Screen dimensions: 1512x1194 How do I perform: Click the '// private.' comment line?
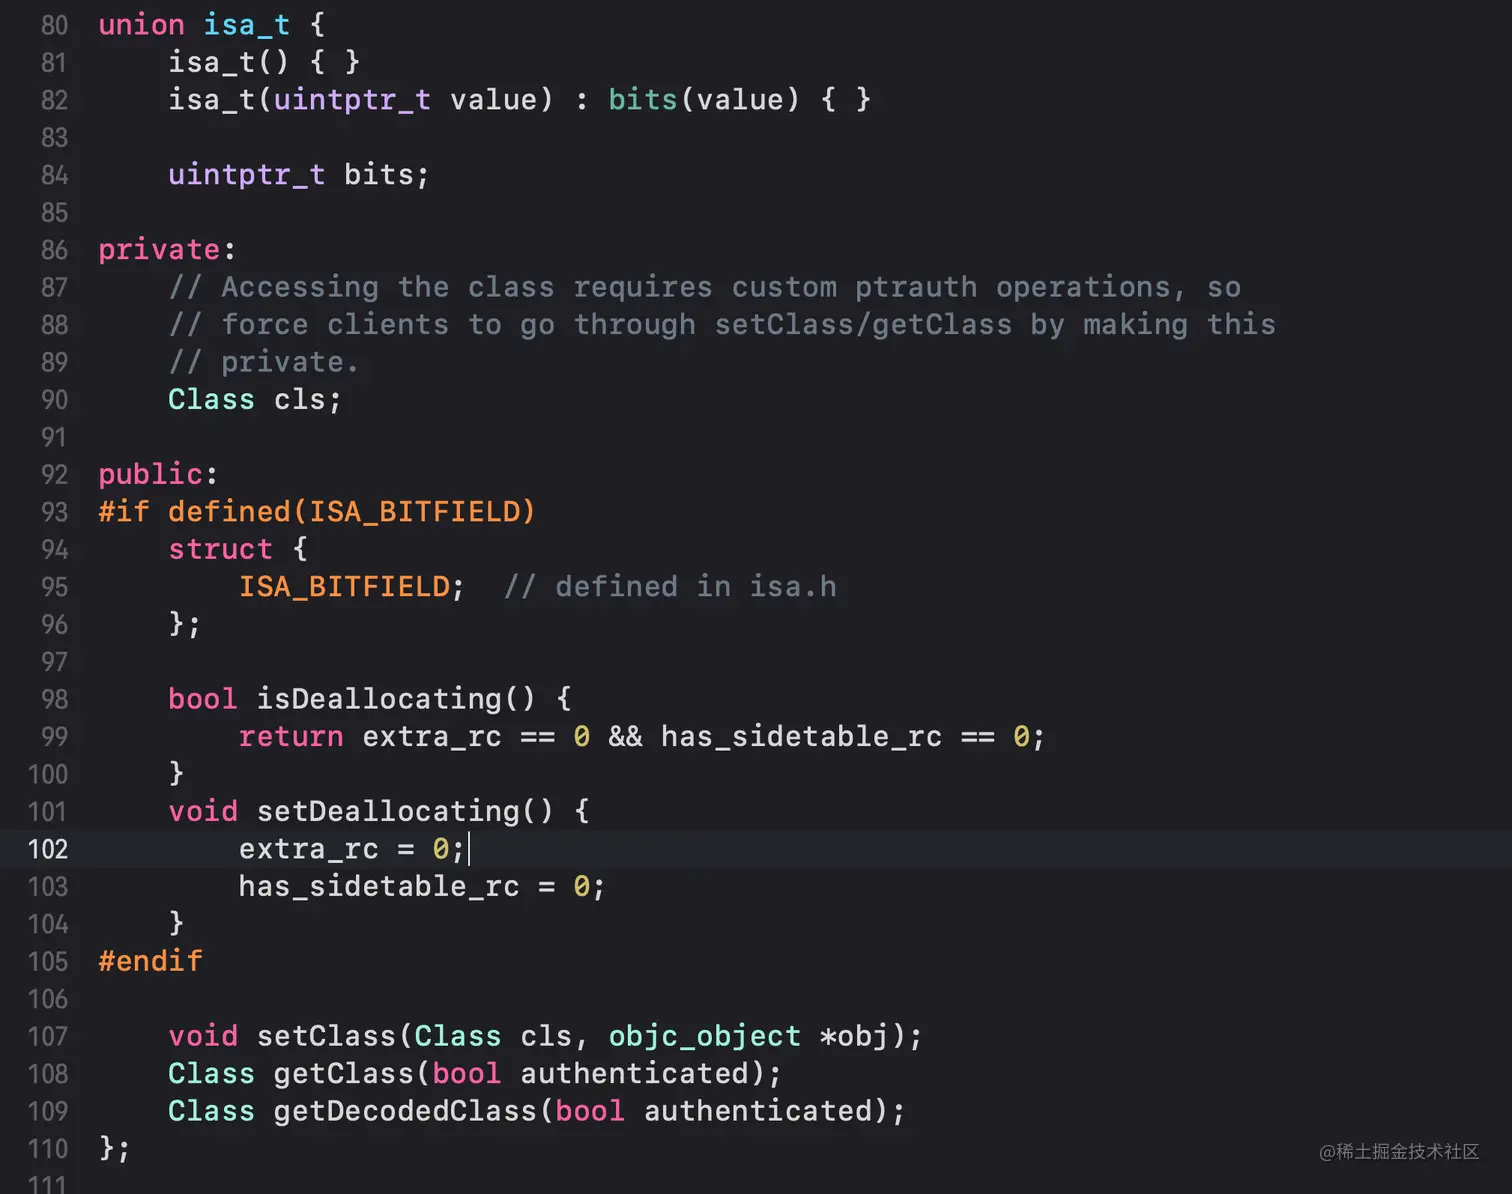263,362
